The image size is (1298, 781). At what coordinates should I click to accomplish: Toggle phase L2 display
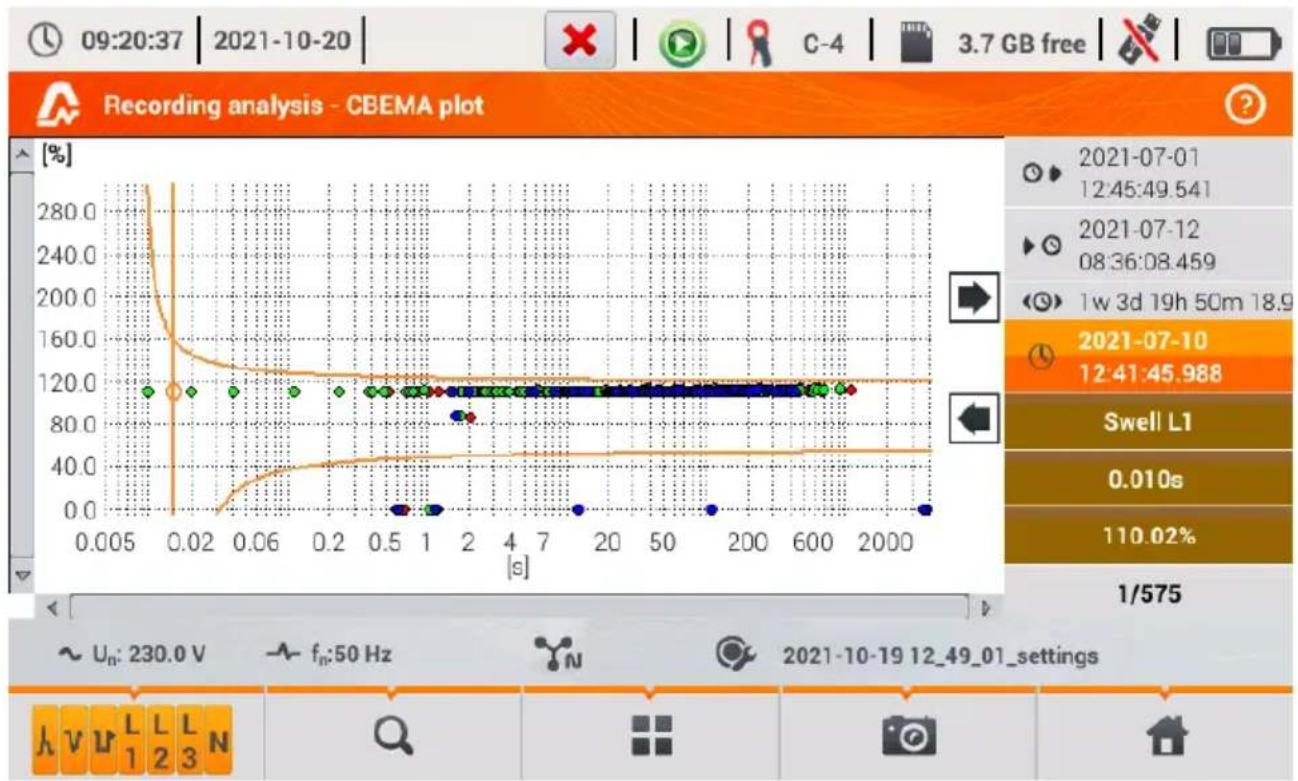click(x=159, y=740)
